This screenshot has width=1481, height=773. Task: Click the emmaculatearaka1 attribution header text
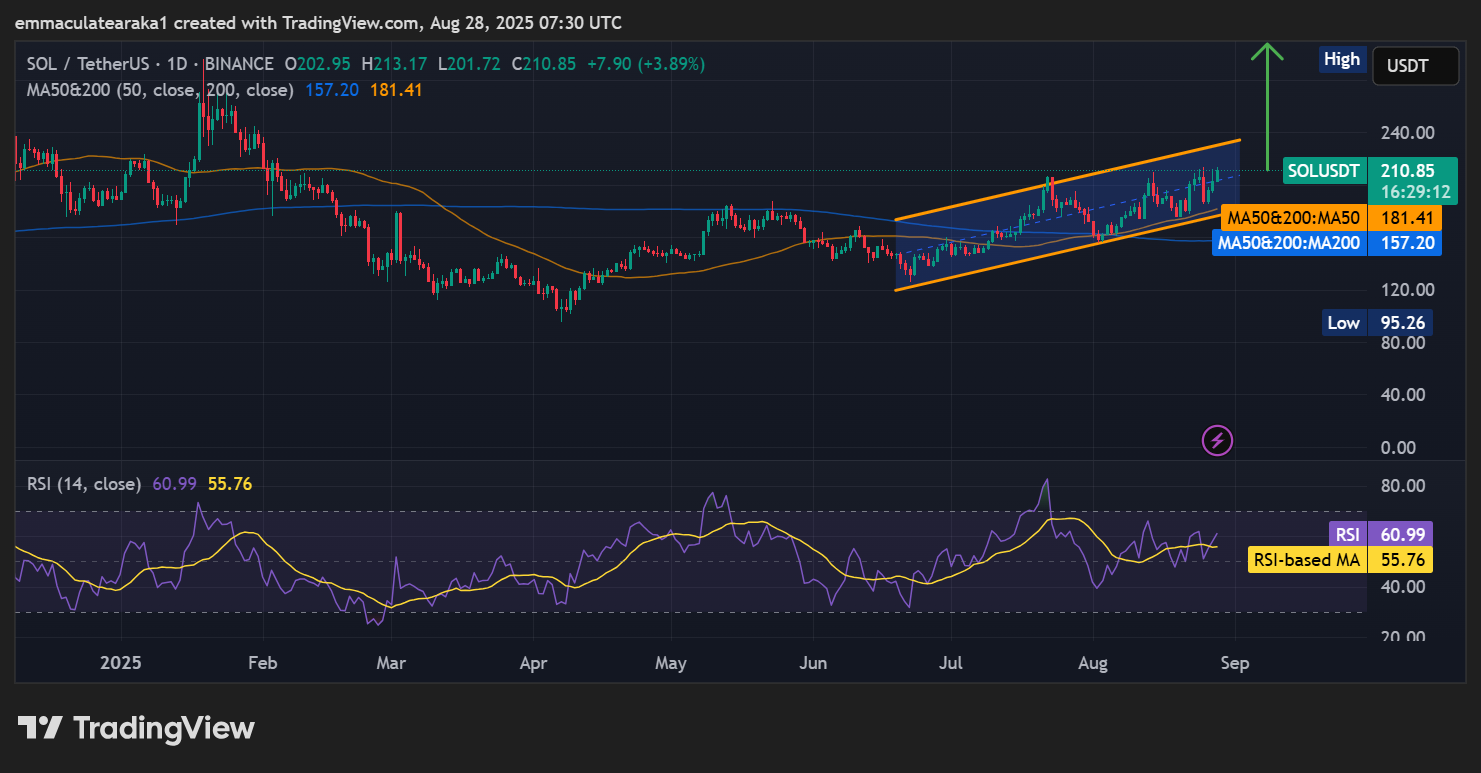coord(319,22)
